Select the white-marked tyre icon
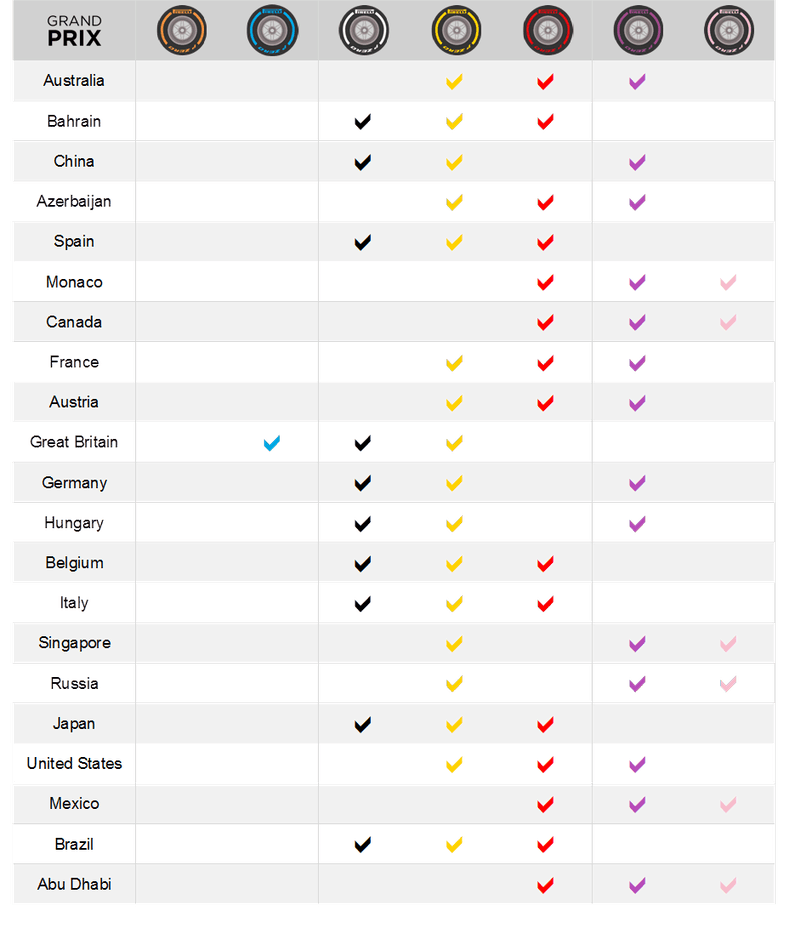The image size is (789, 928). 363,30
